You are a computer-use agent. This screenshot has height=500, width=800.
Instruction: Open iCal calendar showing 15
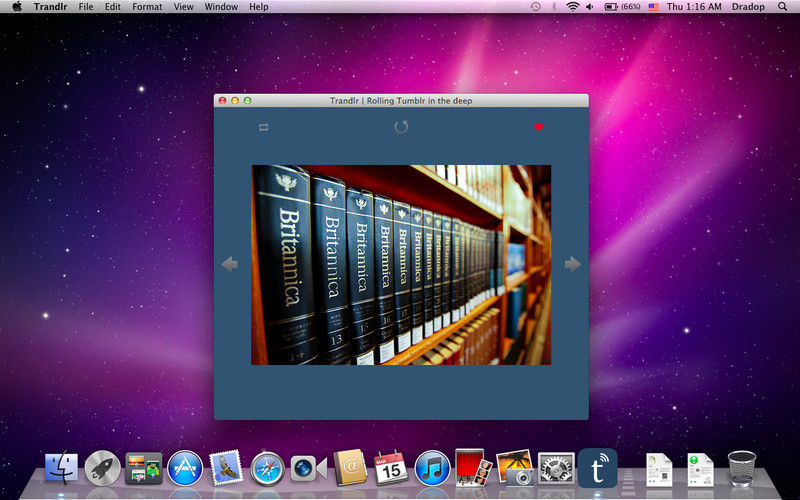tap(391, 468)
